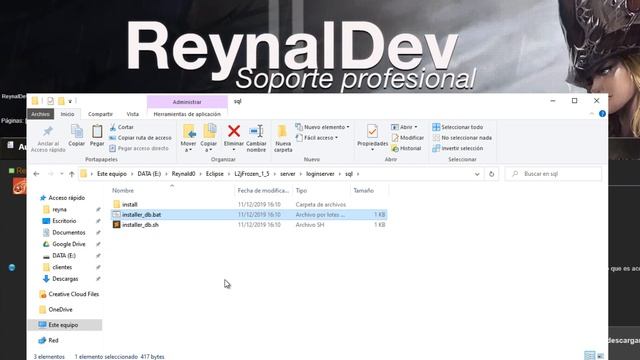Select Este equipo in sidebar
Viewport: 640px width, 360px height.
65,325
